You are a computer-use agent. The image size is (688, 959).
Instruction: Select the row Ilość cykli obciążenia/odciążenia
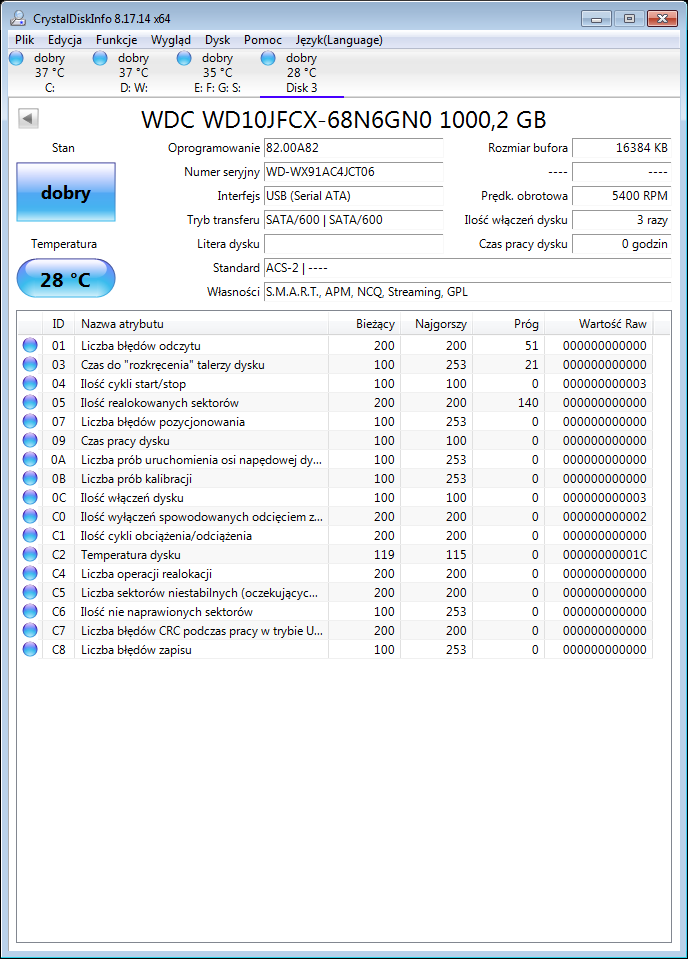(335, 535)
